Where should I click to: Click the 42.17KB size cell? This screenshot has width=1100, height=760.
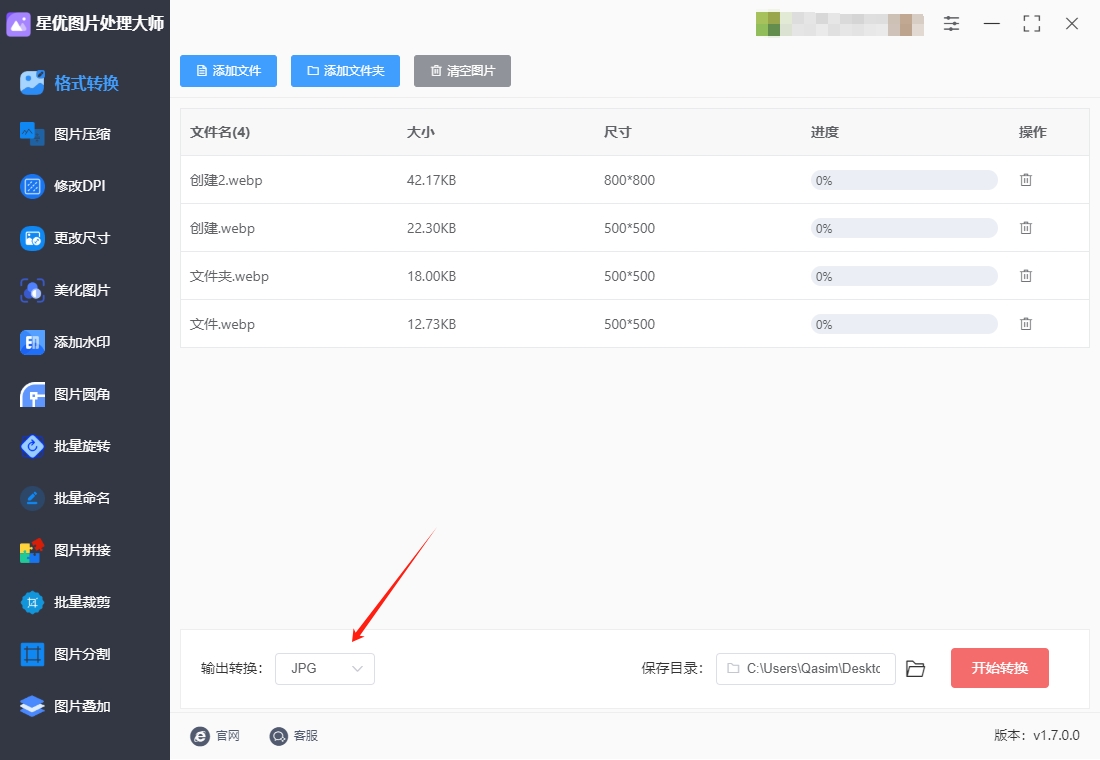[431, 180]
